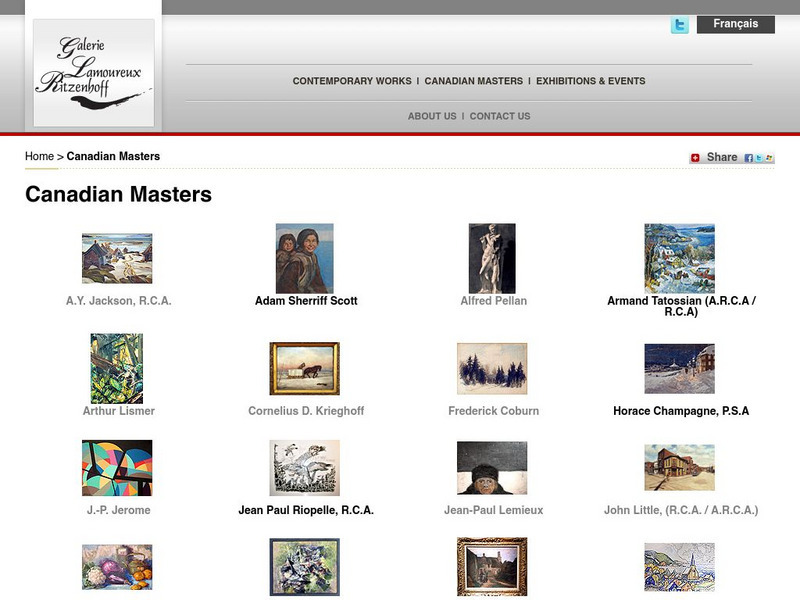Open Jean Paul Riopelle, R.C.A. link

[306, 510]
